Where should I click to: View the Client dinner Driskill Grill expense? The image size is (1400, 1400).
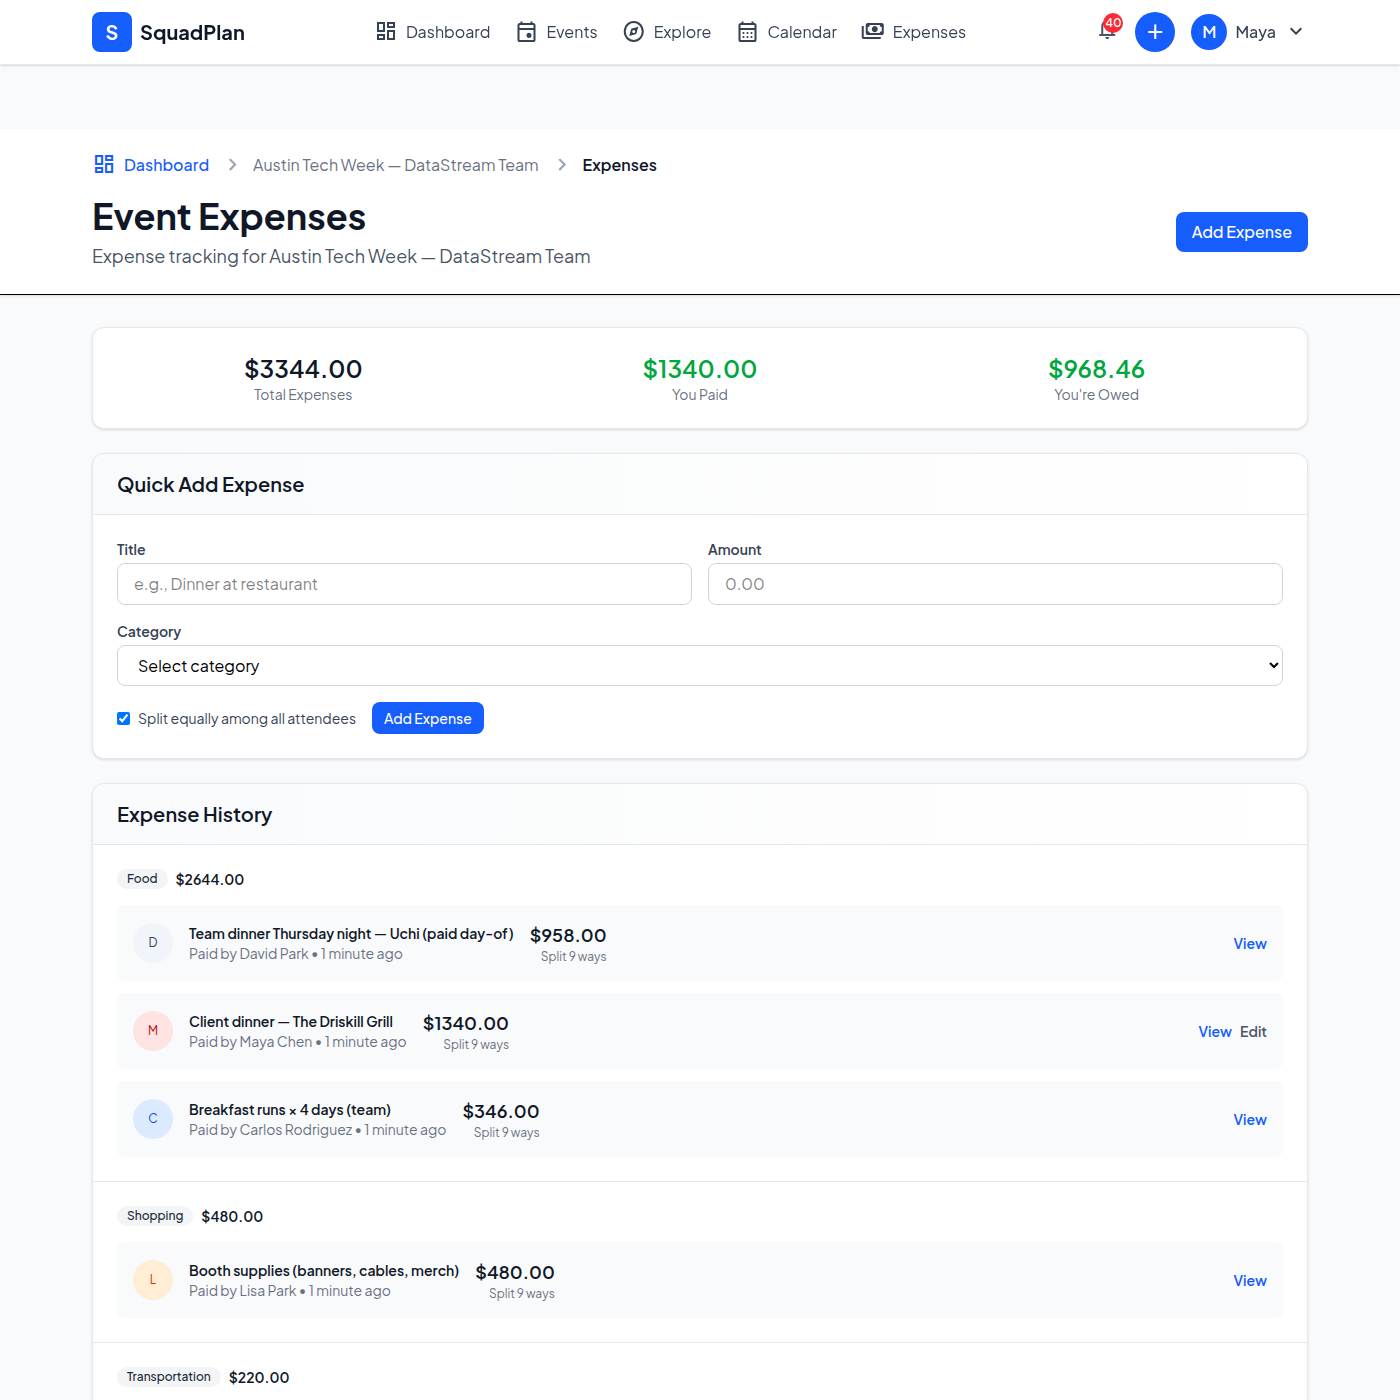point(1214,1031)
